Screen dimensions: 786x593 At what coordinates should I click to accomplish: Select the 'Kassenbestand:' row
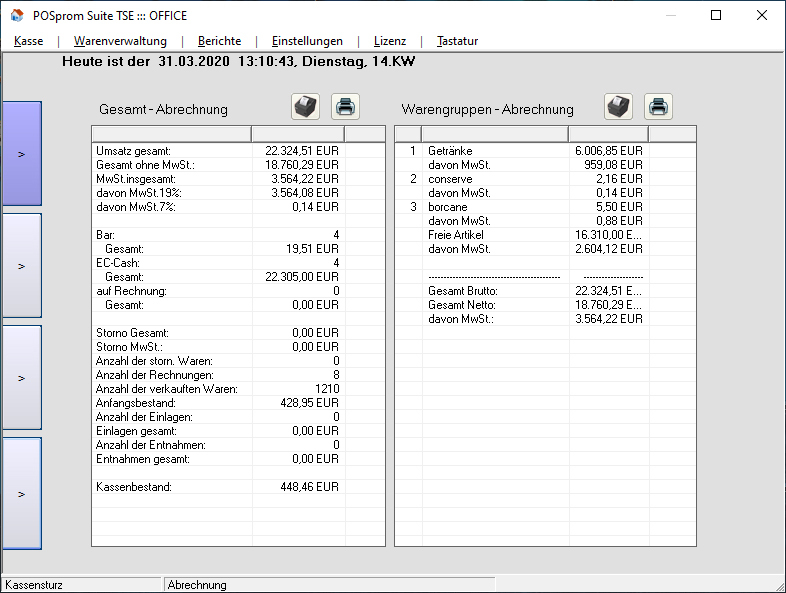tap(239, 487)
